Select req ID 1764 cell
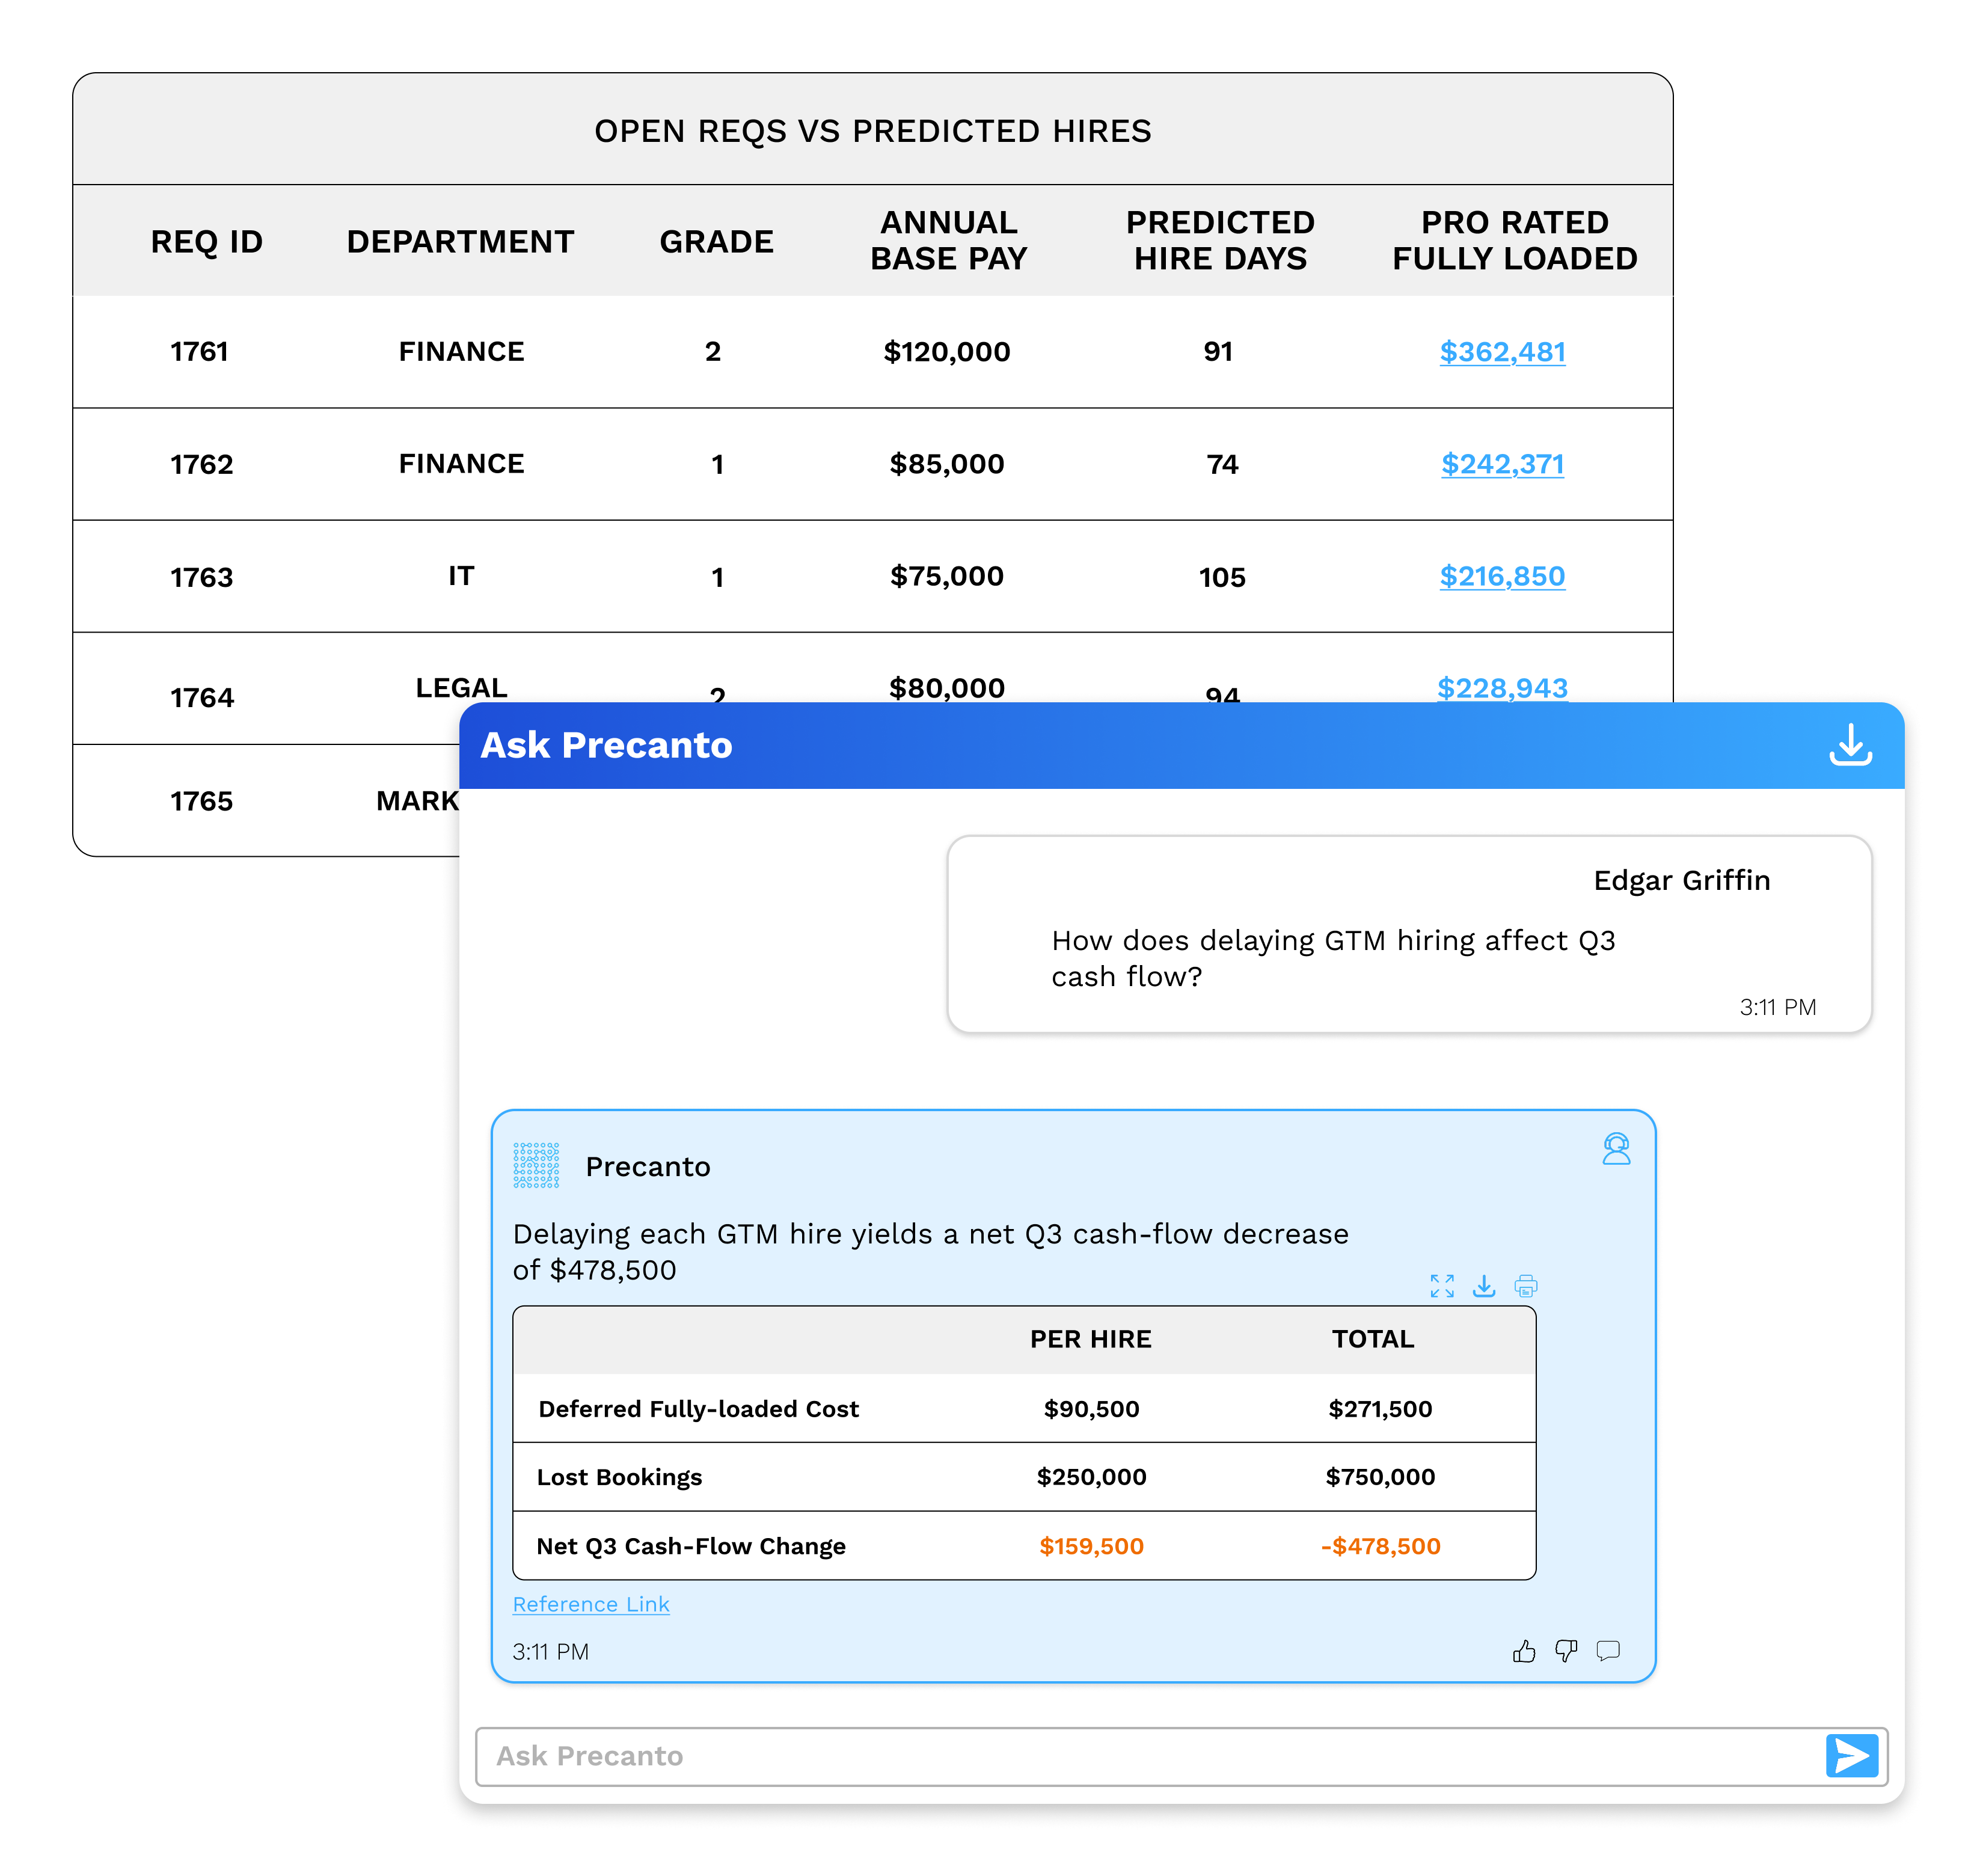Viewport: 1977px width, 1876px height. click(201, 697)
